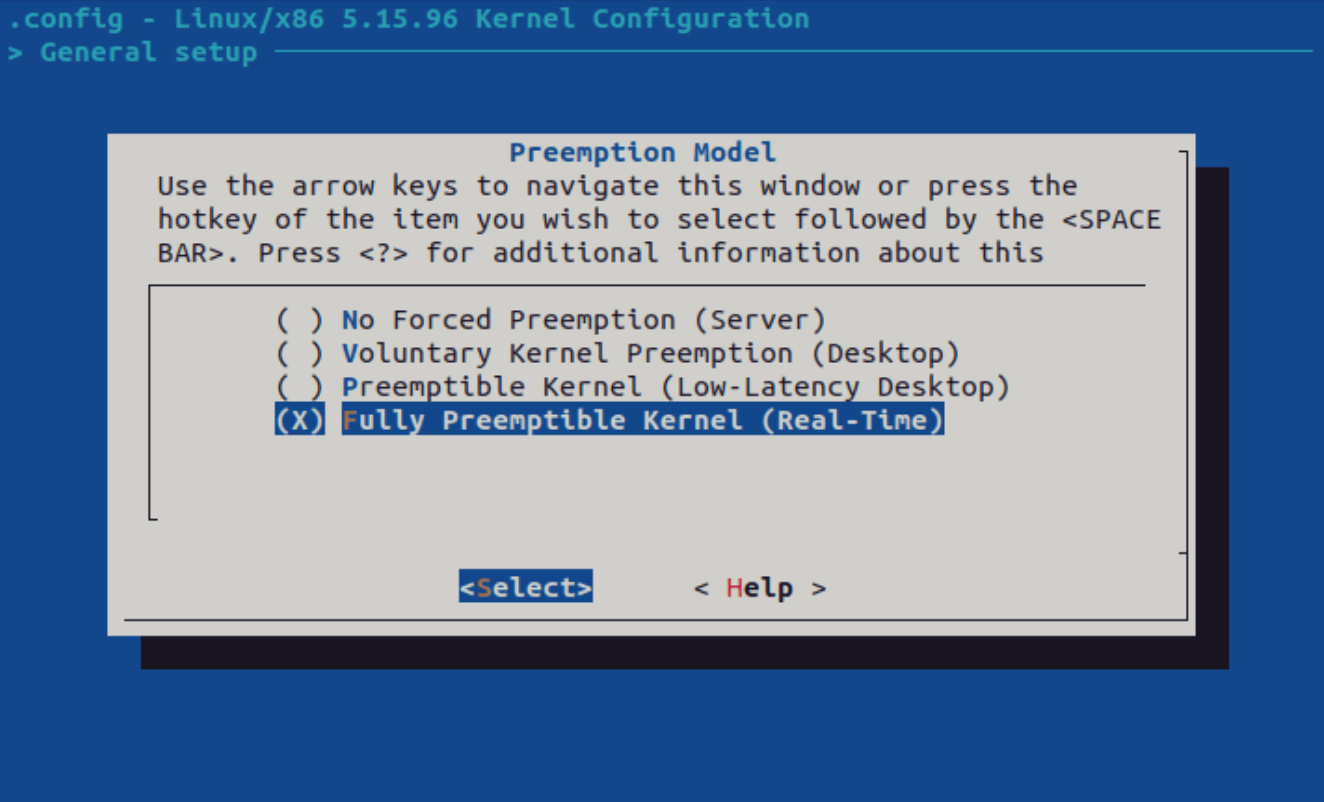Click the Preemption Model dialog title
The height and width of the screenshot is (802, 1324).
tap(641, 151)
